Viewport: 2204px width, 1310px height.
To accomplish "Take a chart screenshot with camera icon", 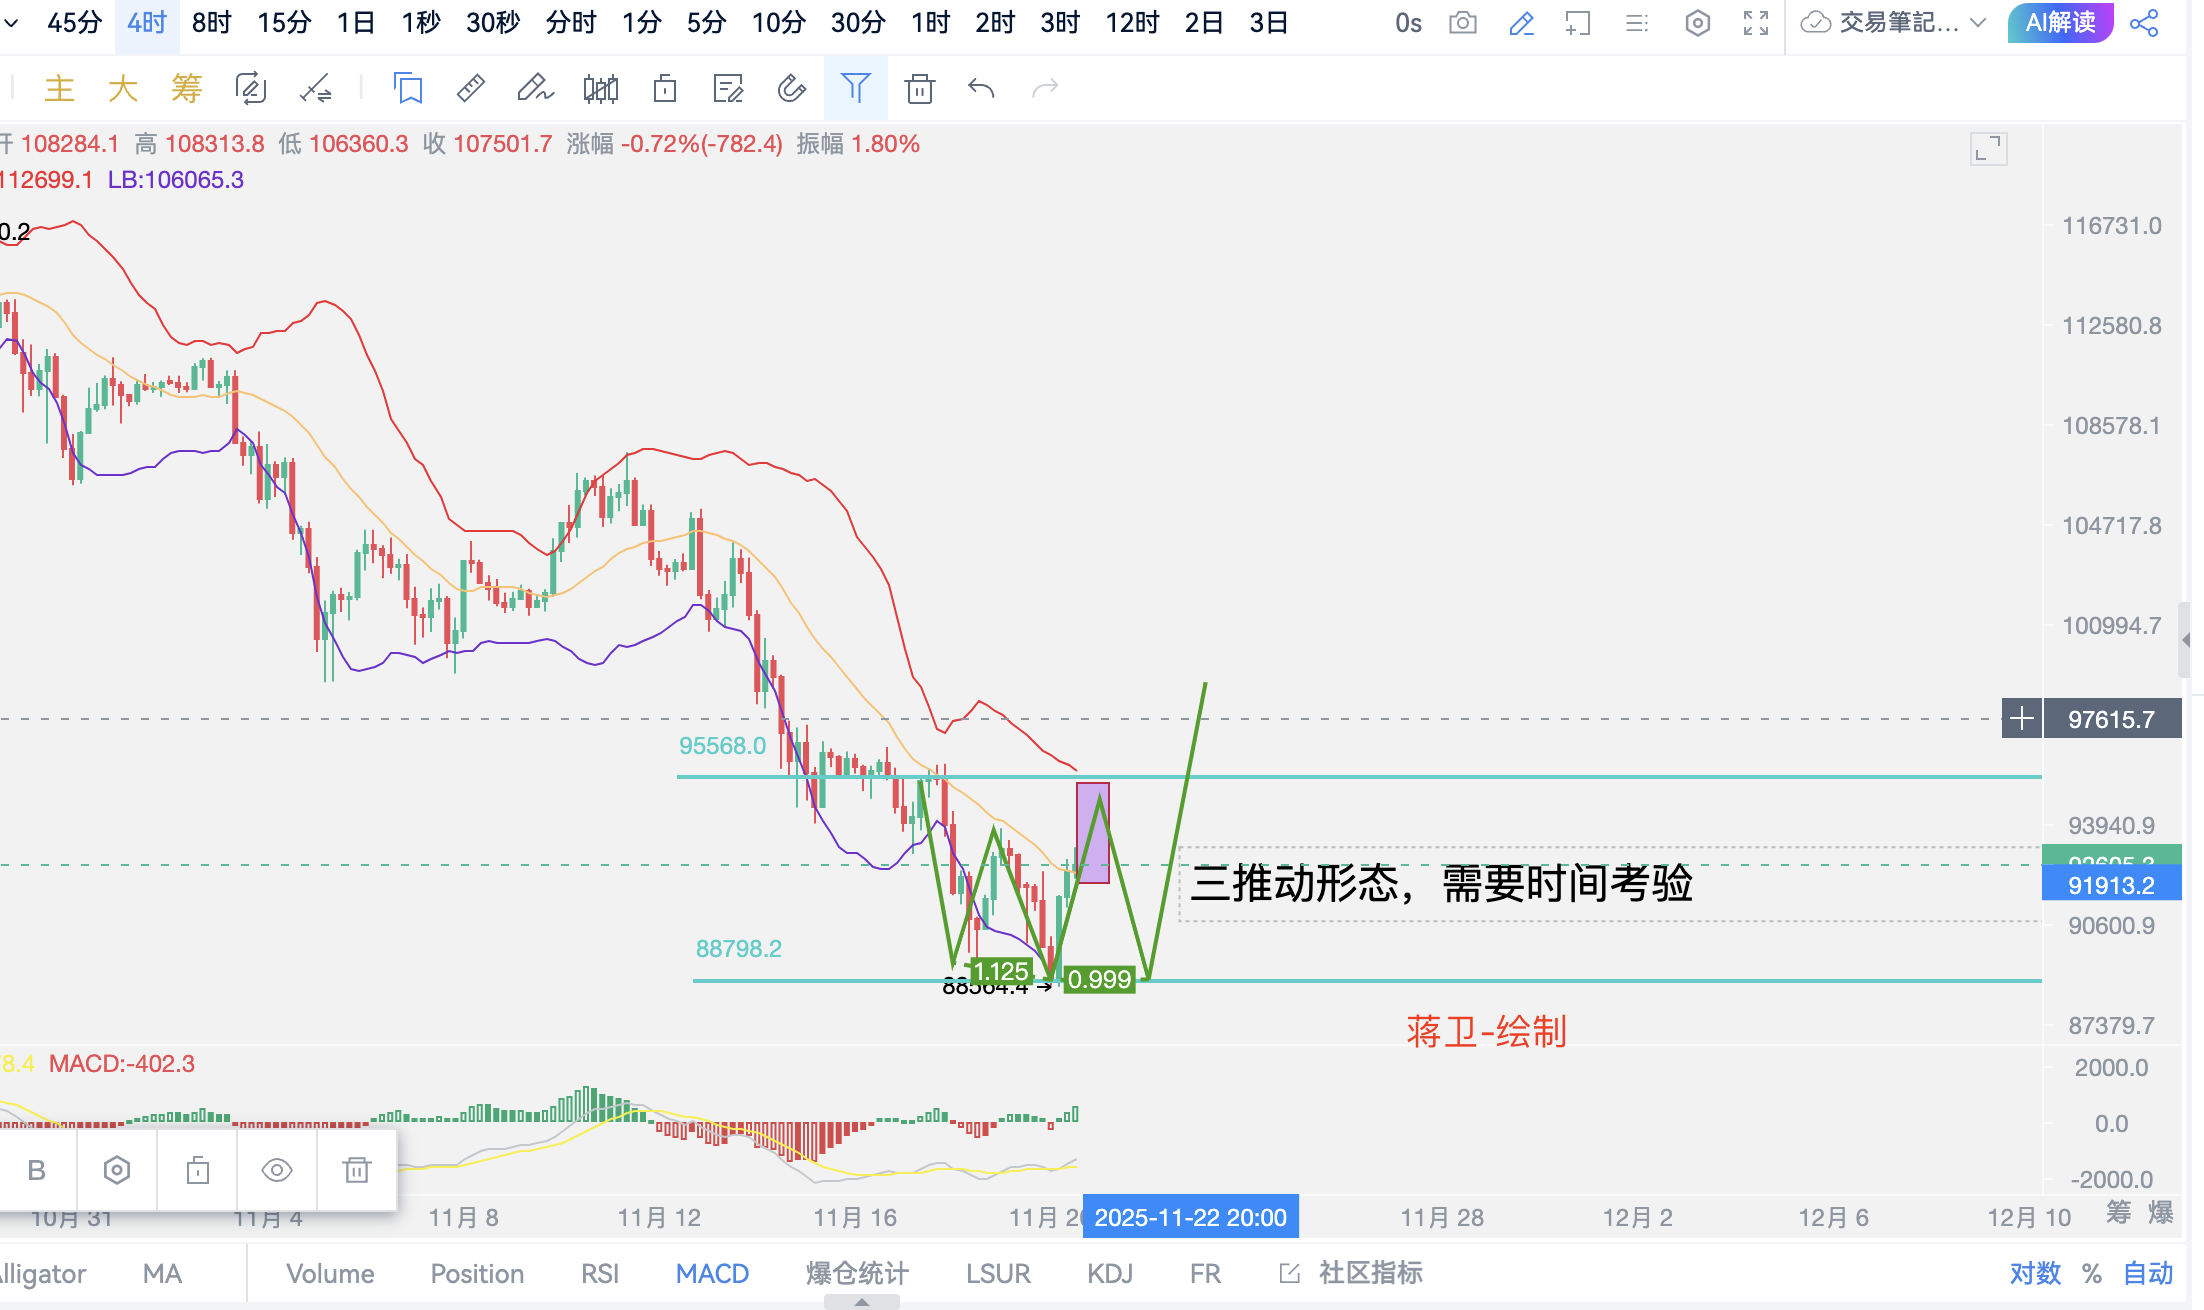I will pyautogui.click(x=1462, y=22).
